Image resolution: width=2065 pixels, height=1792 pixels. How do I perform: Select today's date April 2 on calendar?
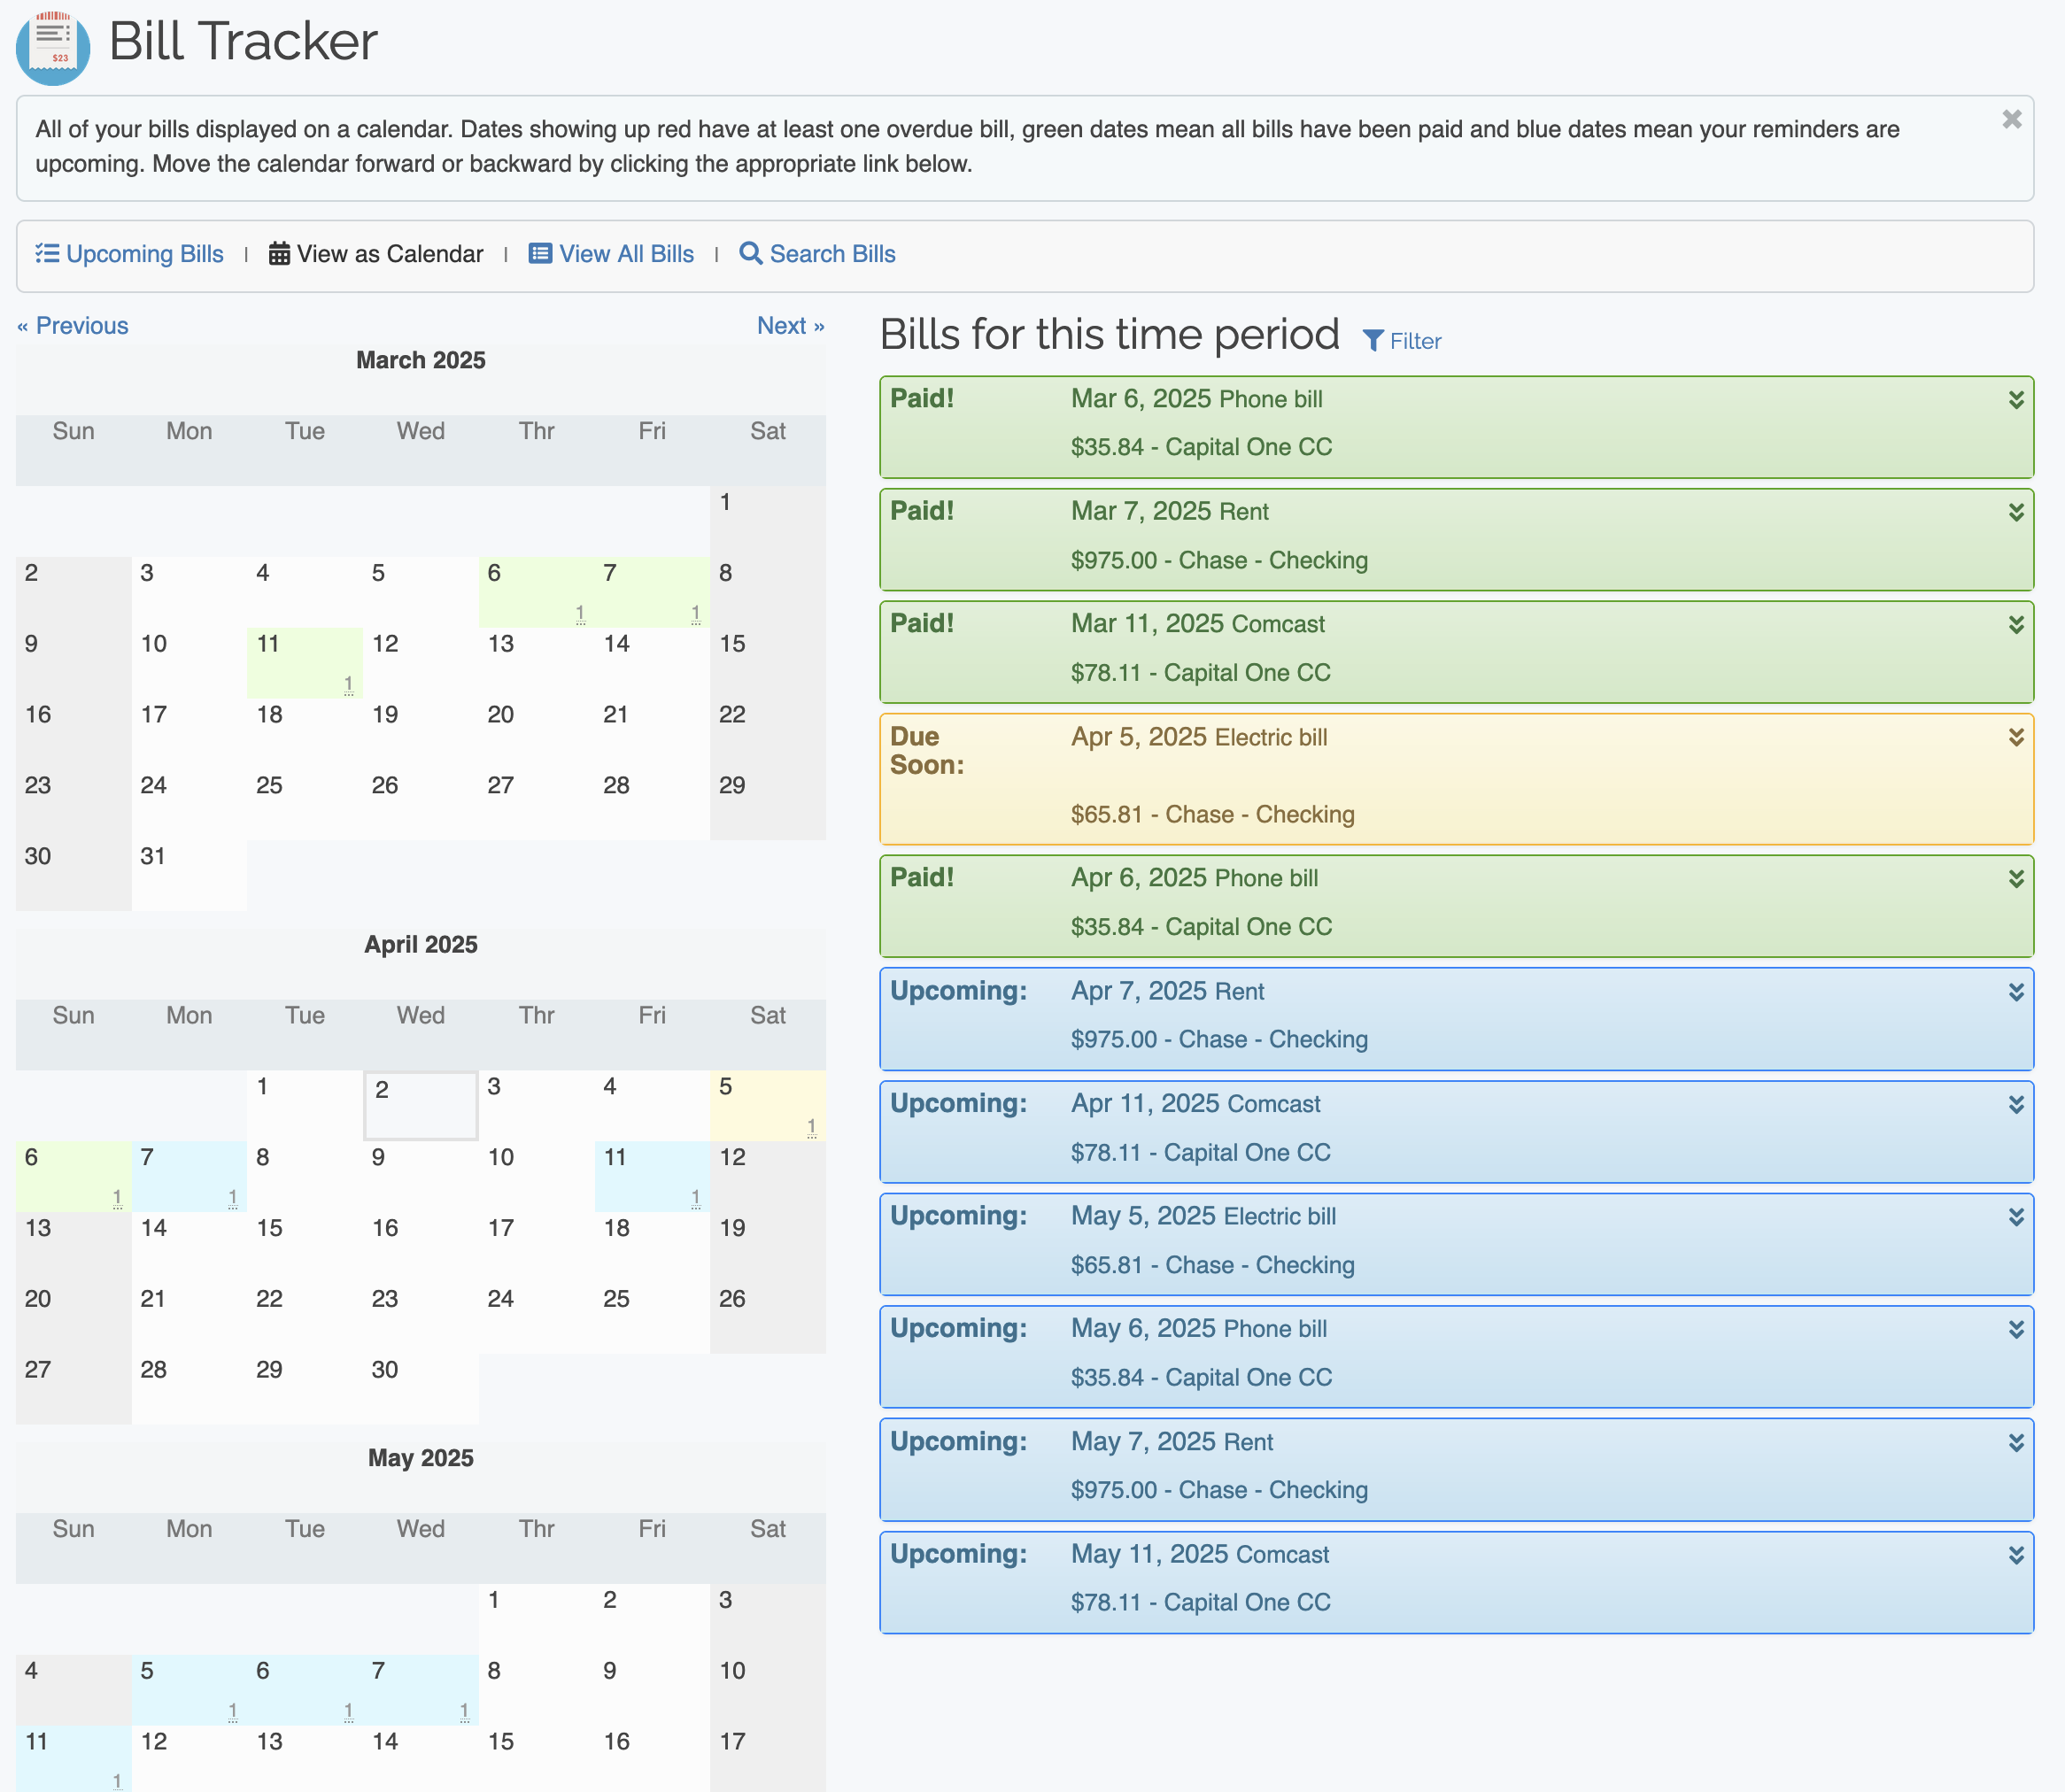[x=420, y=1105]
